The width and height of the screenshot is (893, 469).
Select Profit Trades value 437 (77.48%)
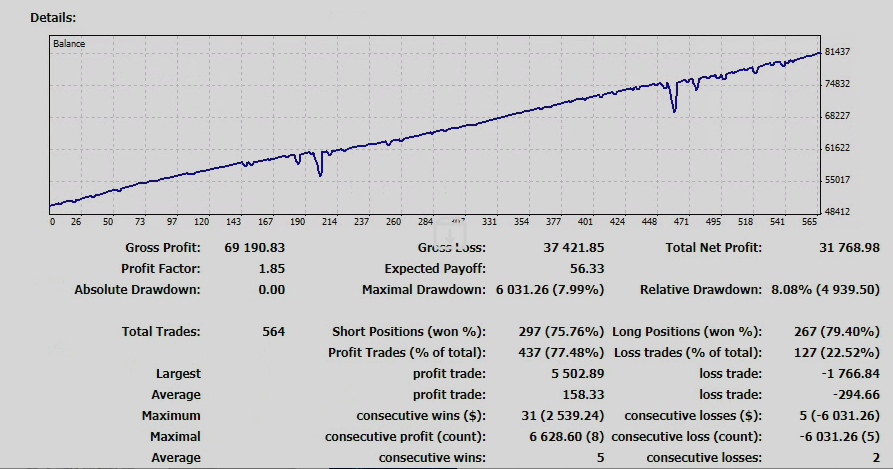[562, 353]
